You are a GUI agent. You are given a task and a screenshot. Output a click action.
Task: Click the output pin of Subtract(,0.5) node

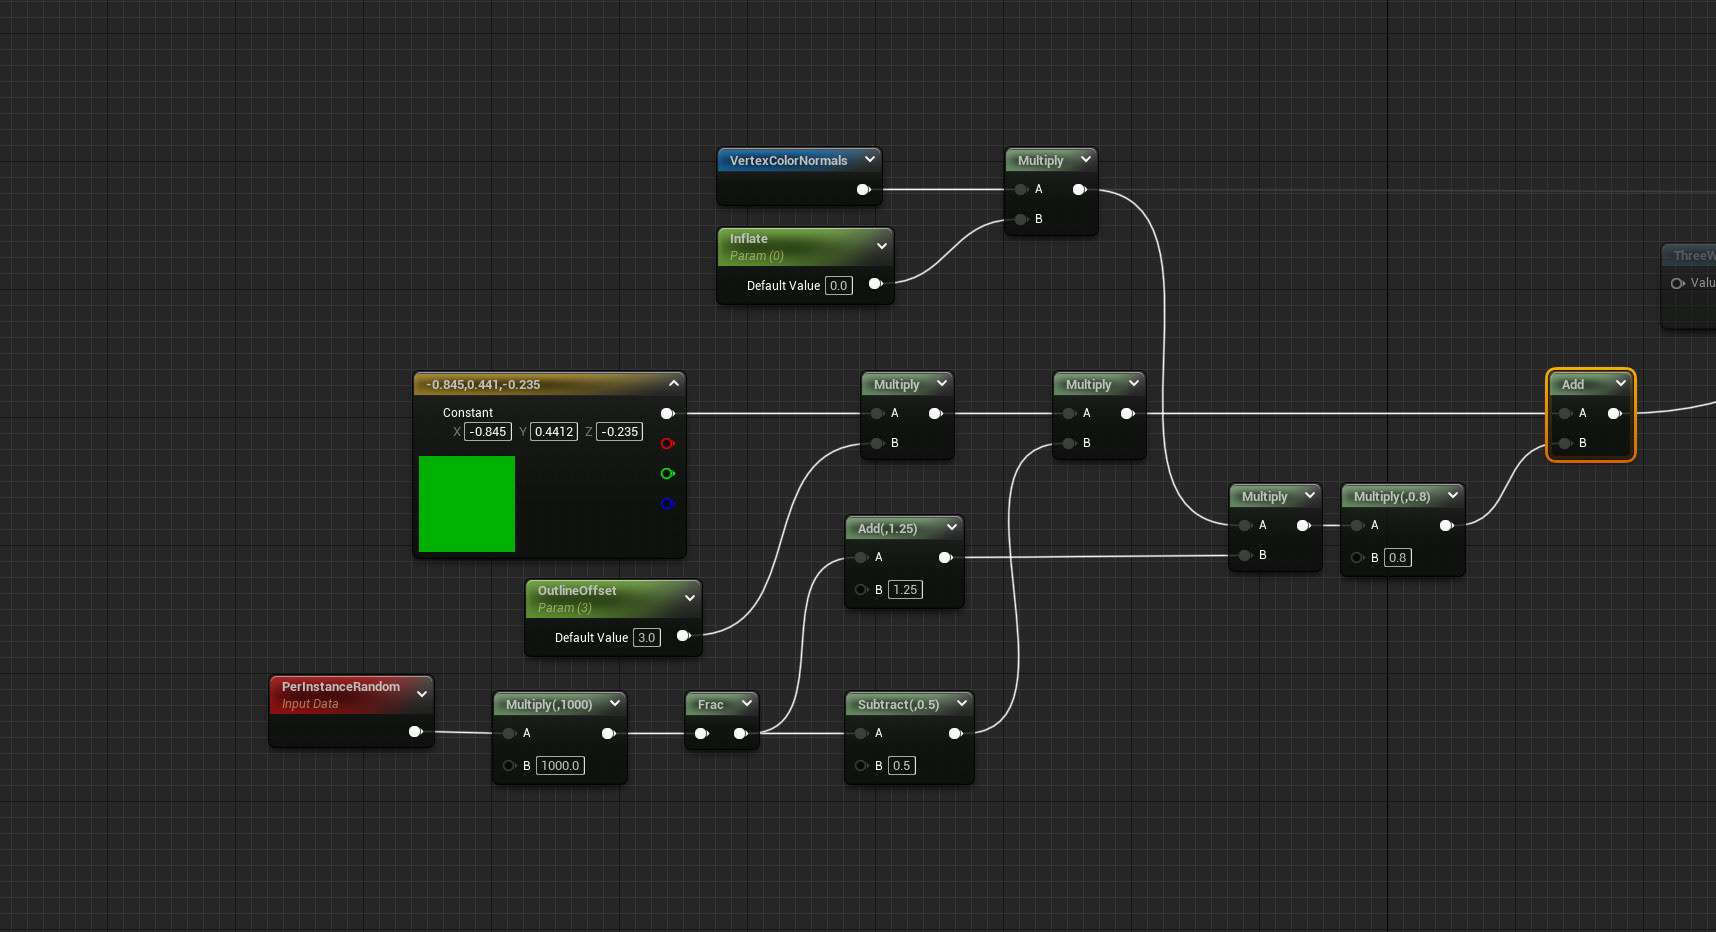pyautogui.click(x=955, y=733)
